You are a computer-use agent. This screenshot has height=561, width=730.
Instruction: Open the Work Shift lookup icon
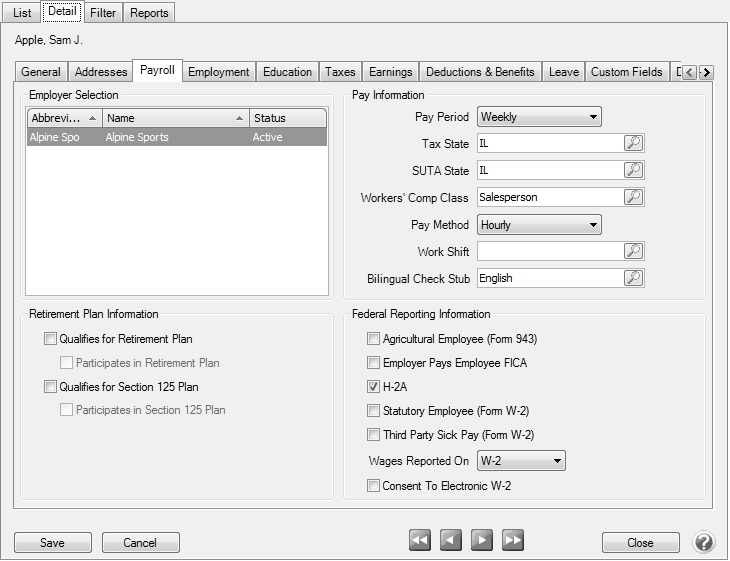tap(633, 252)
